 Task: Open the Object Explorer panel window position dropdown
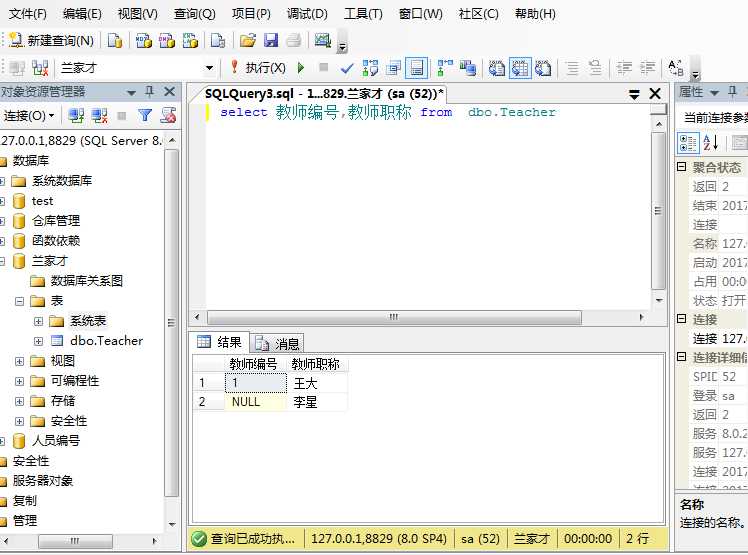[x=131, y=92]
